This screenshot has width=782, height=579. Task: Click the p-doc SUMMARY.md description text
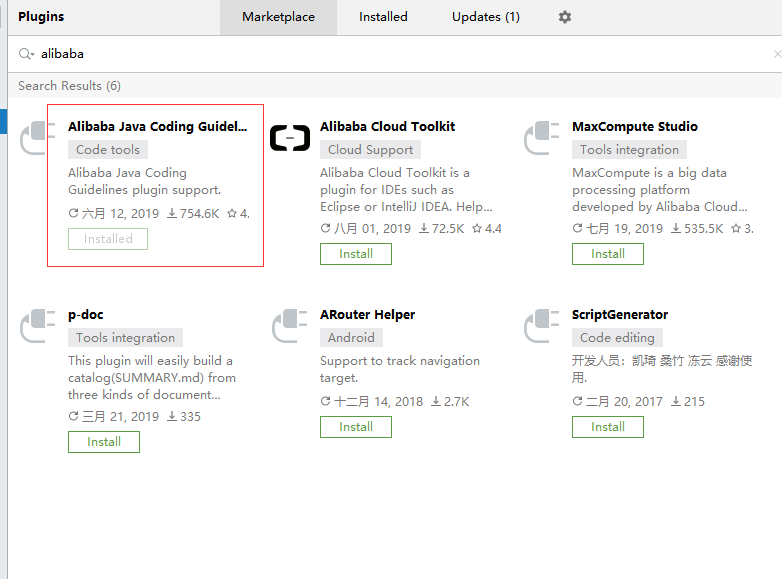pos(152,378)
